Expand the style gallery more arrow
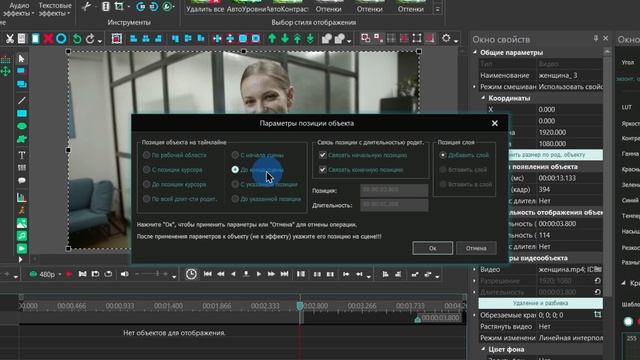Screen dimensions: 640x360 (x=438, y=9)
